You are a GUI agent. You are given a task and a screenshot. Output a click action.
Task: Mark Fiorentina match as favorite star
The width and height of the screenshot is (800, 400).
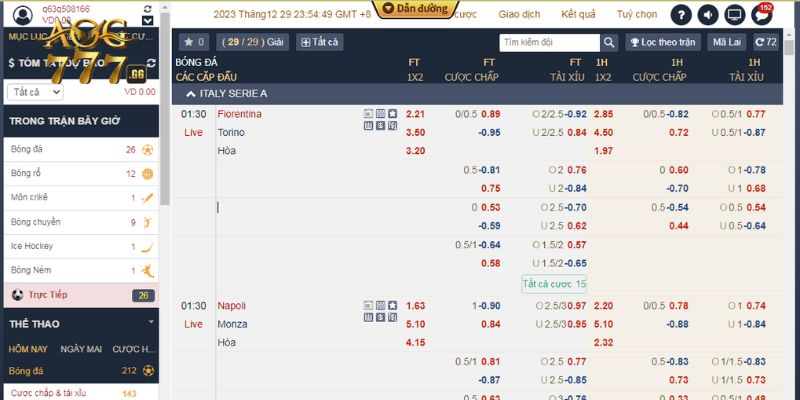[x=392, y=114]
